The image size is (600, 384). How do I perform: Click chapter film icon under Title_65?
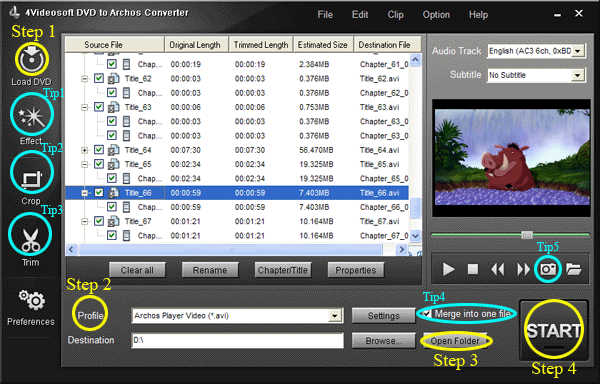[x=126, y=179]
